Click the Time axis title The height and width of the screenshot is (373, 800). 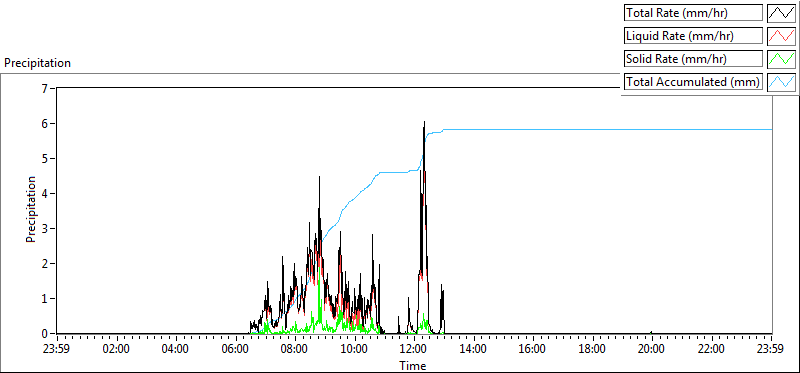point(412,365)
